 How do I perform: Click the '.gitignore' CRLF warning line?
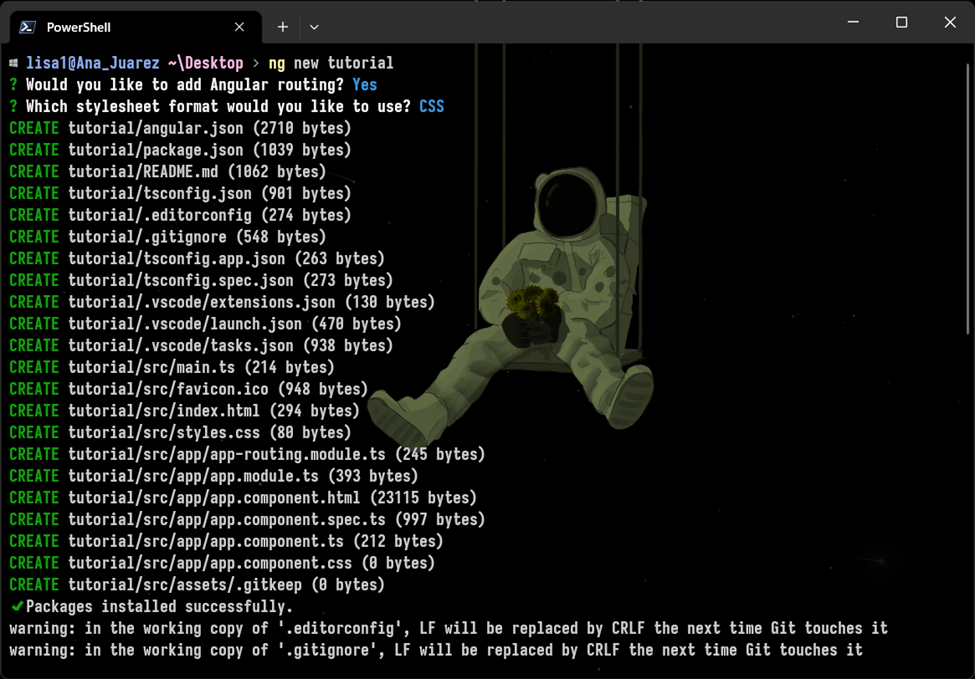[x=436, y=650]
